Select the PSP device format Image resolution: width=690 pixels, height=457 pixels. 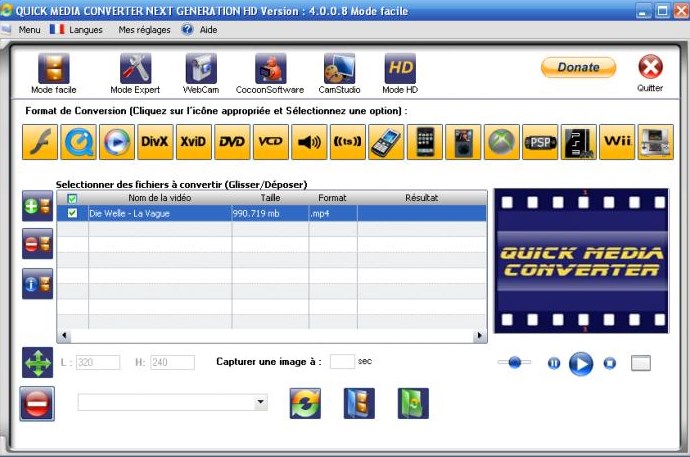pos(540,142)
